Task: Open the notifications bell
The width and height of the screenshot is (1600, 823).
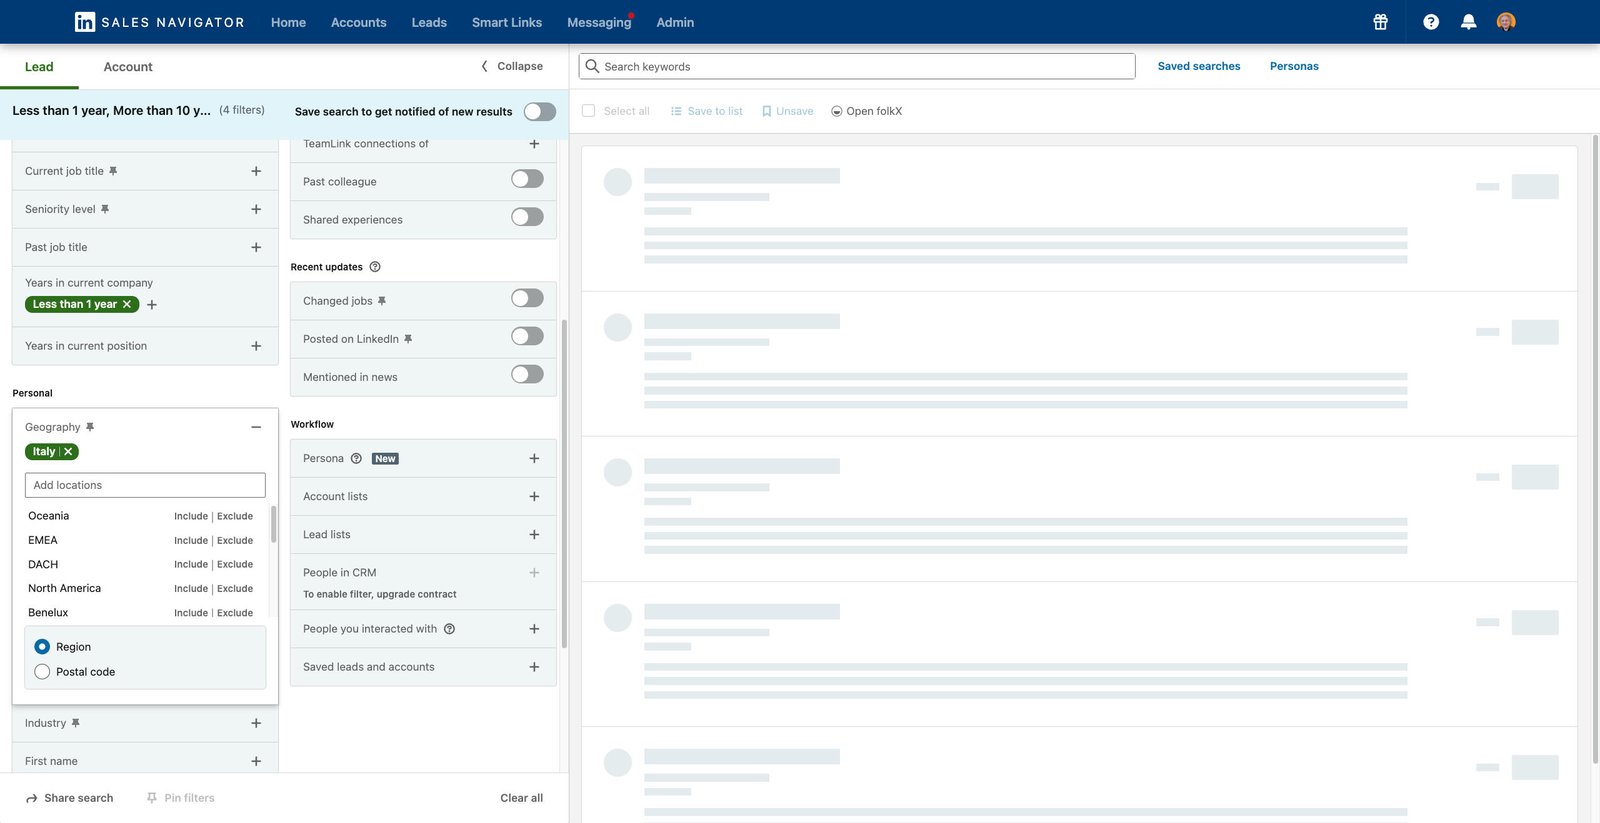Action: pos(1468,22)
